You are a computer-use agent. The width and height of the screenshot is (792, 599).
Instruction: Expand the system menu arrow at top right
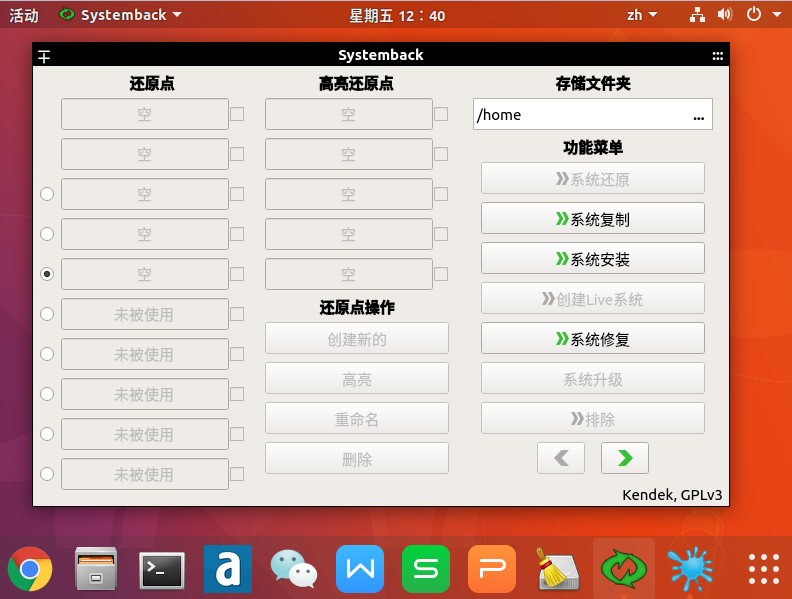click(777, 15)
